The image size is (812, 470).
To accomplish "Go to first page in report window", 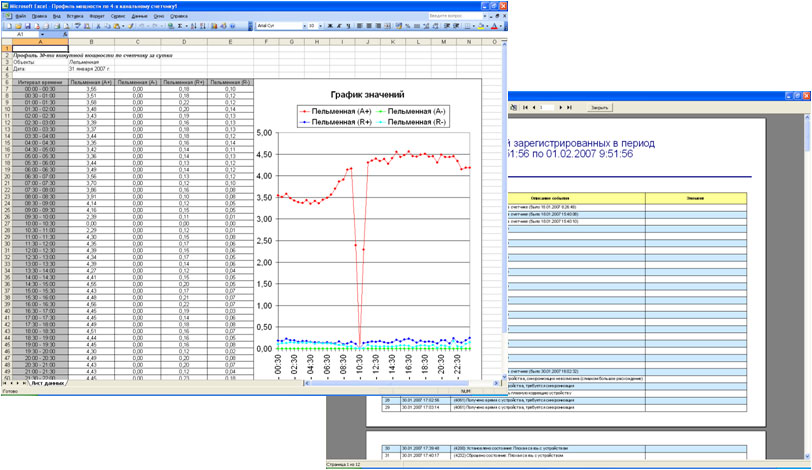I will coord(525,107).
